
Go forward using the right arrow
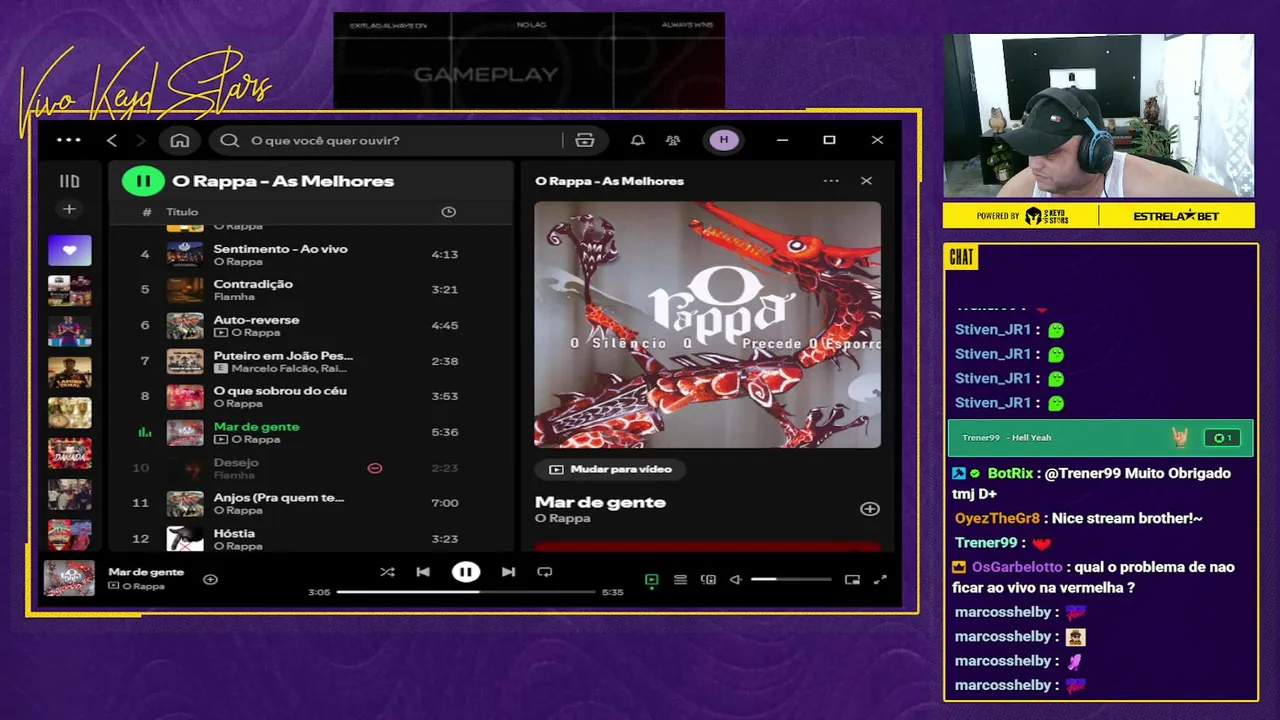click(140, 140)
